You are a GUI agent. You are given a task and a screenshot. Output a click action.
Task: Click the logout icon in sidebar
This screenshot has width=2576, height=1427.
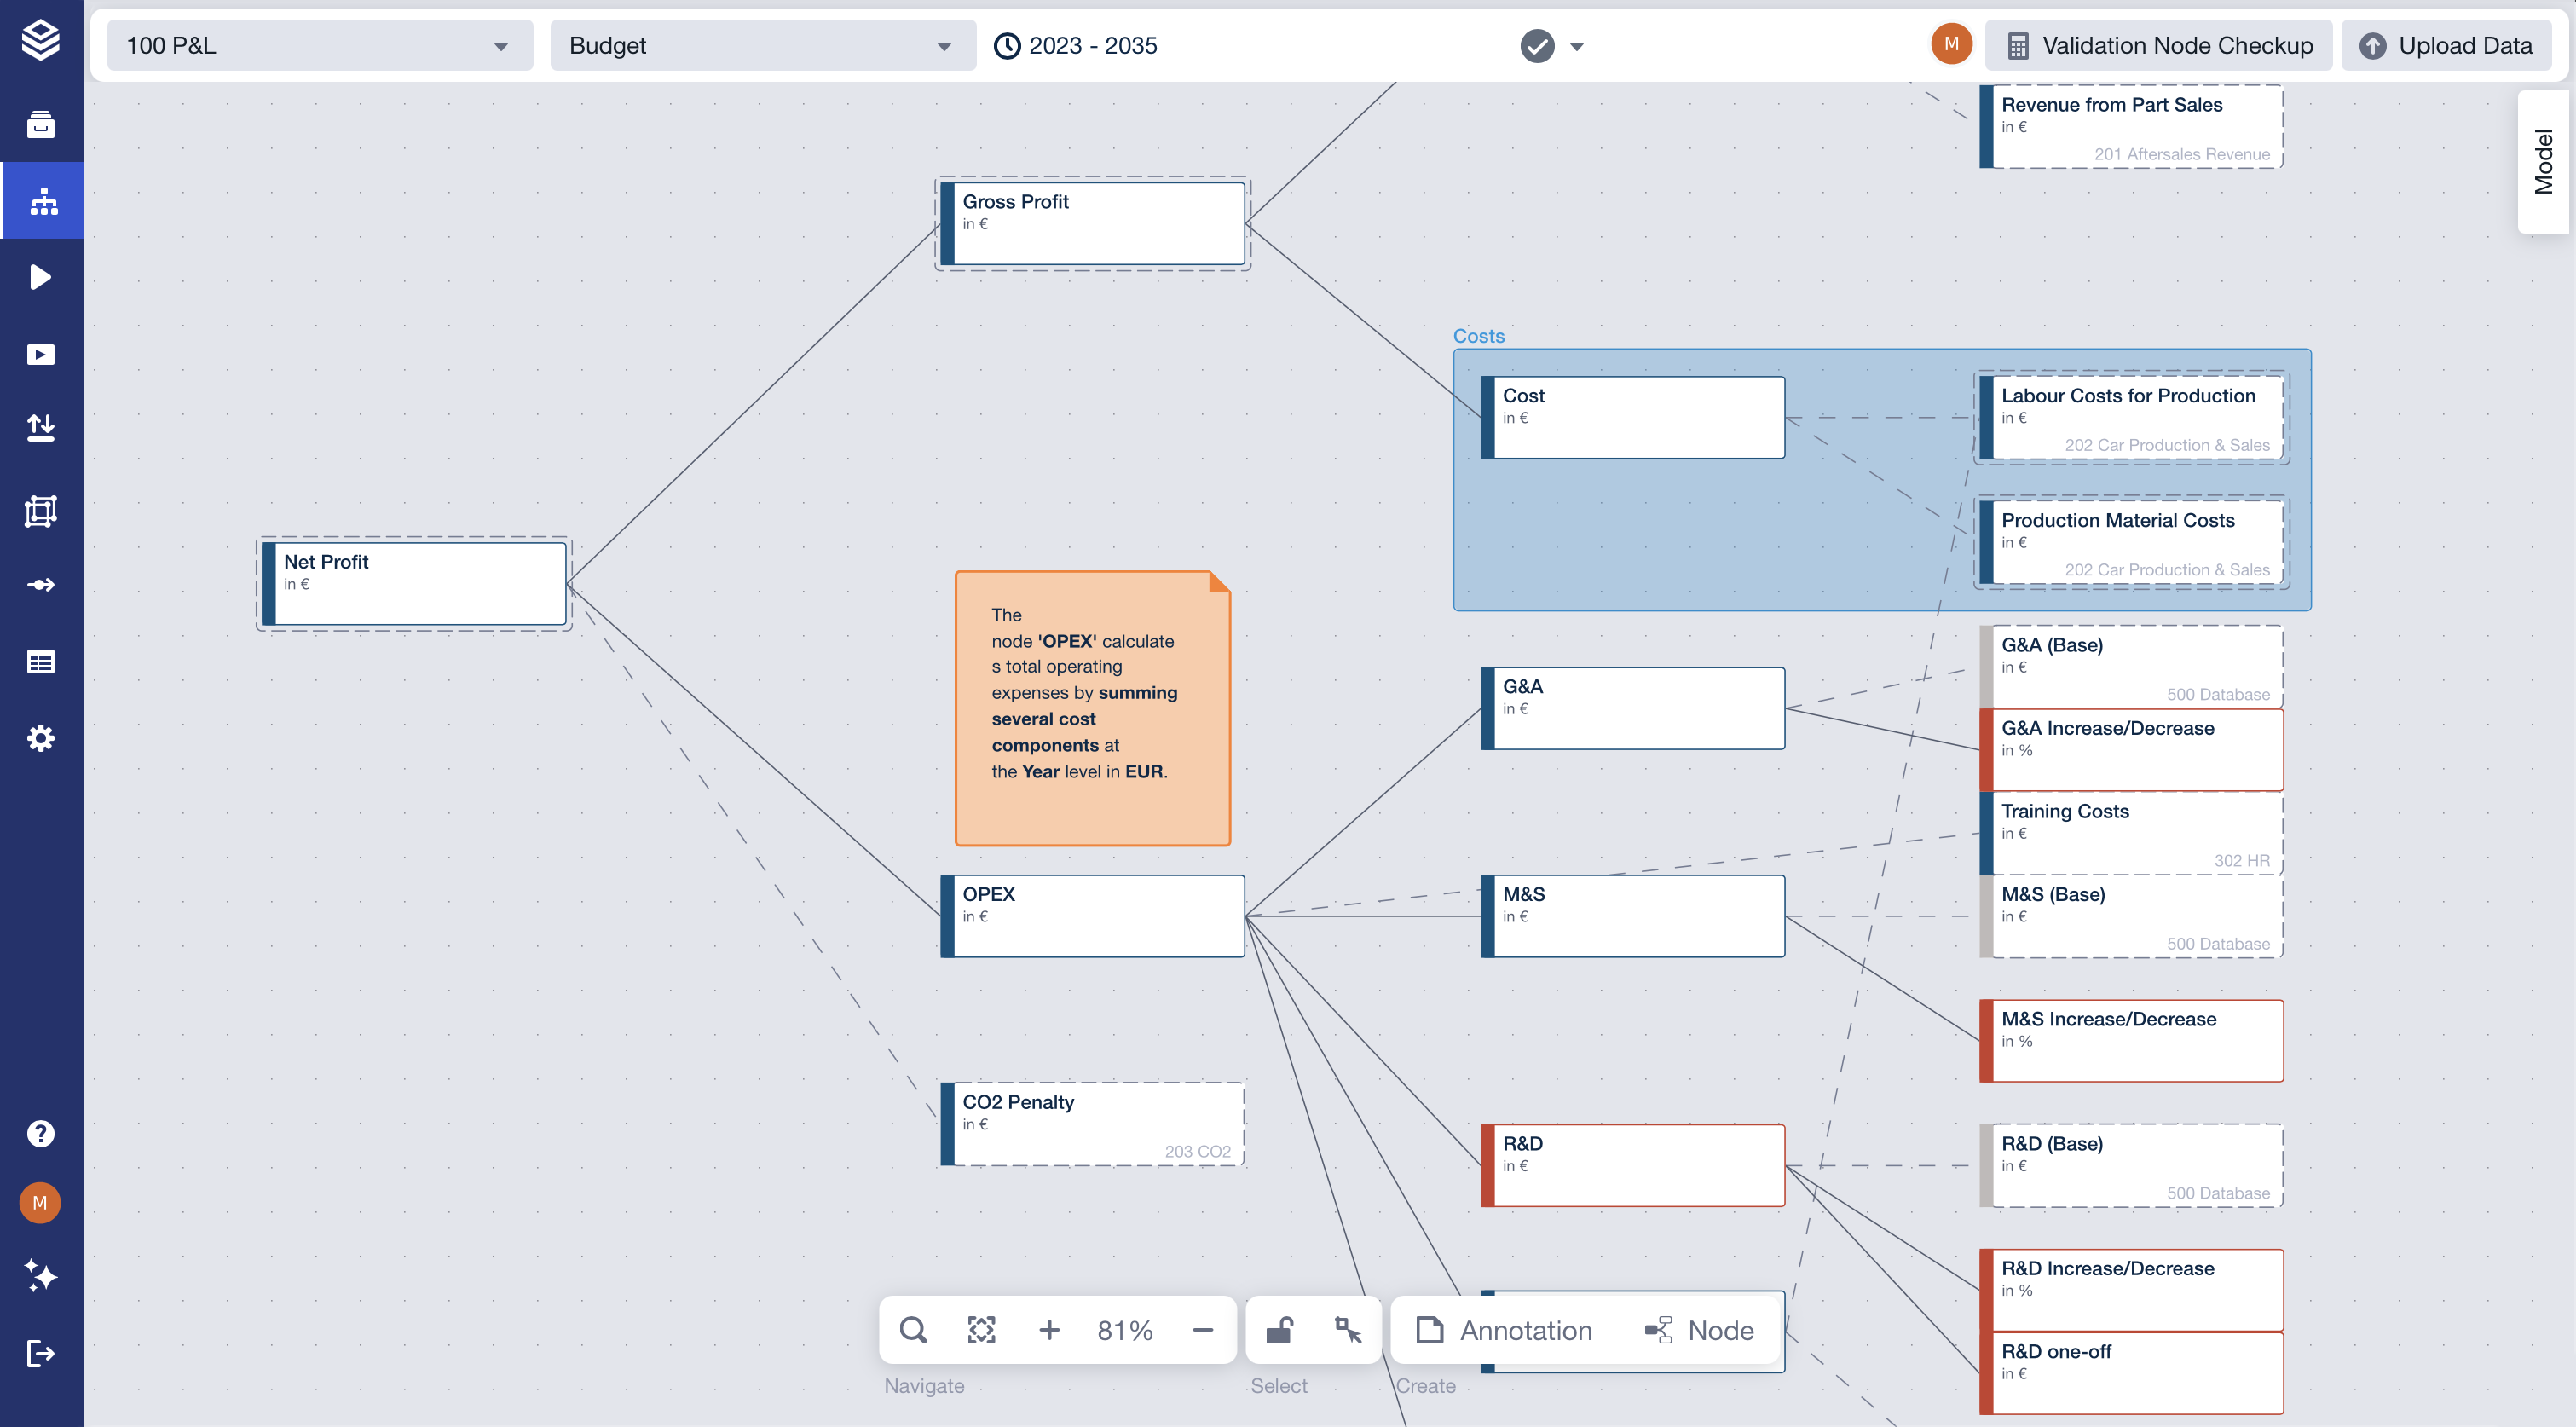[41, 1354]
